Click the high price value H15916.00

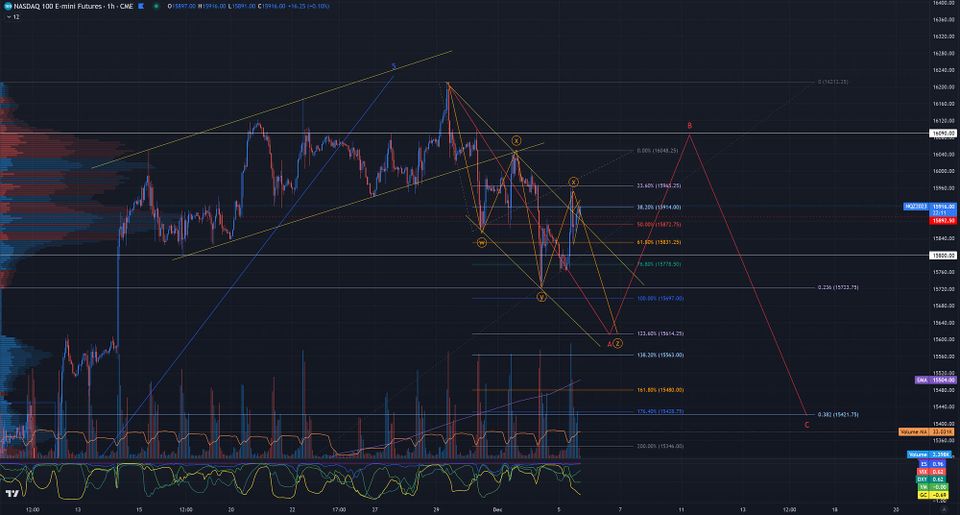pos(212,6)
